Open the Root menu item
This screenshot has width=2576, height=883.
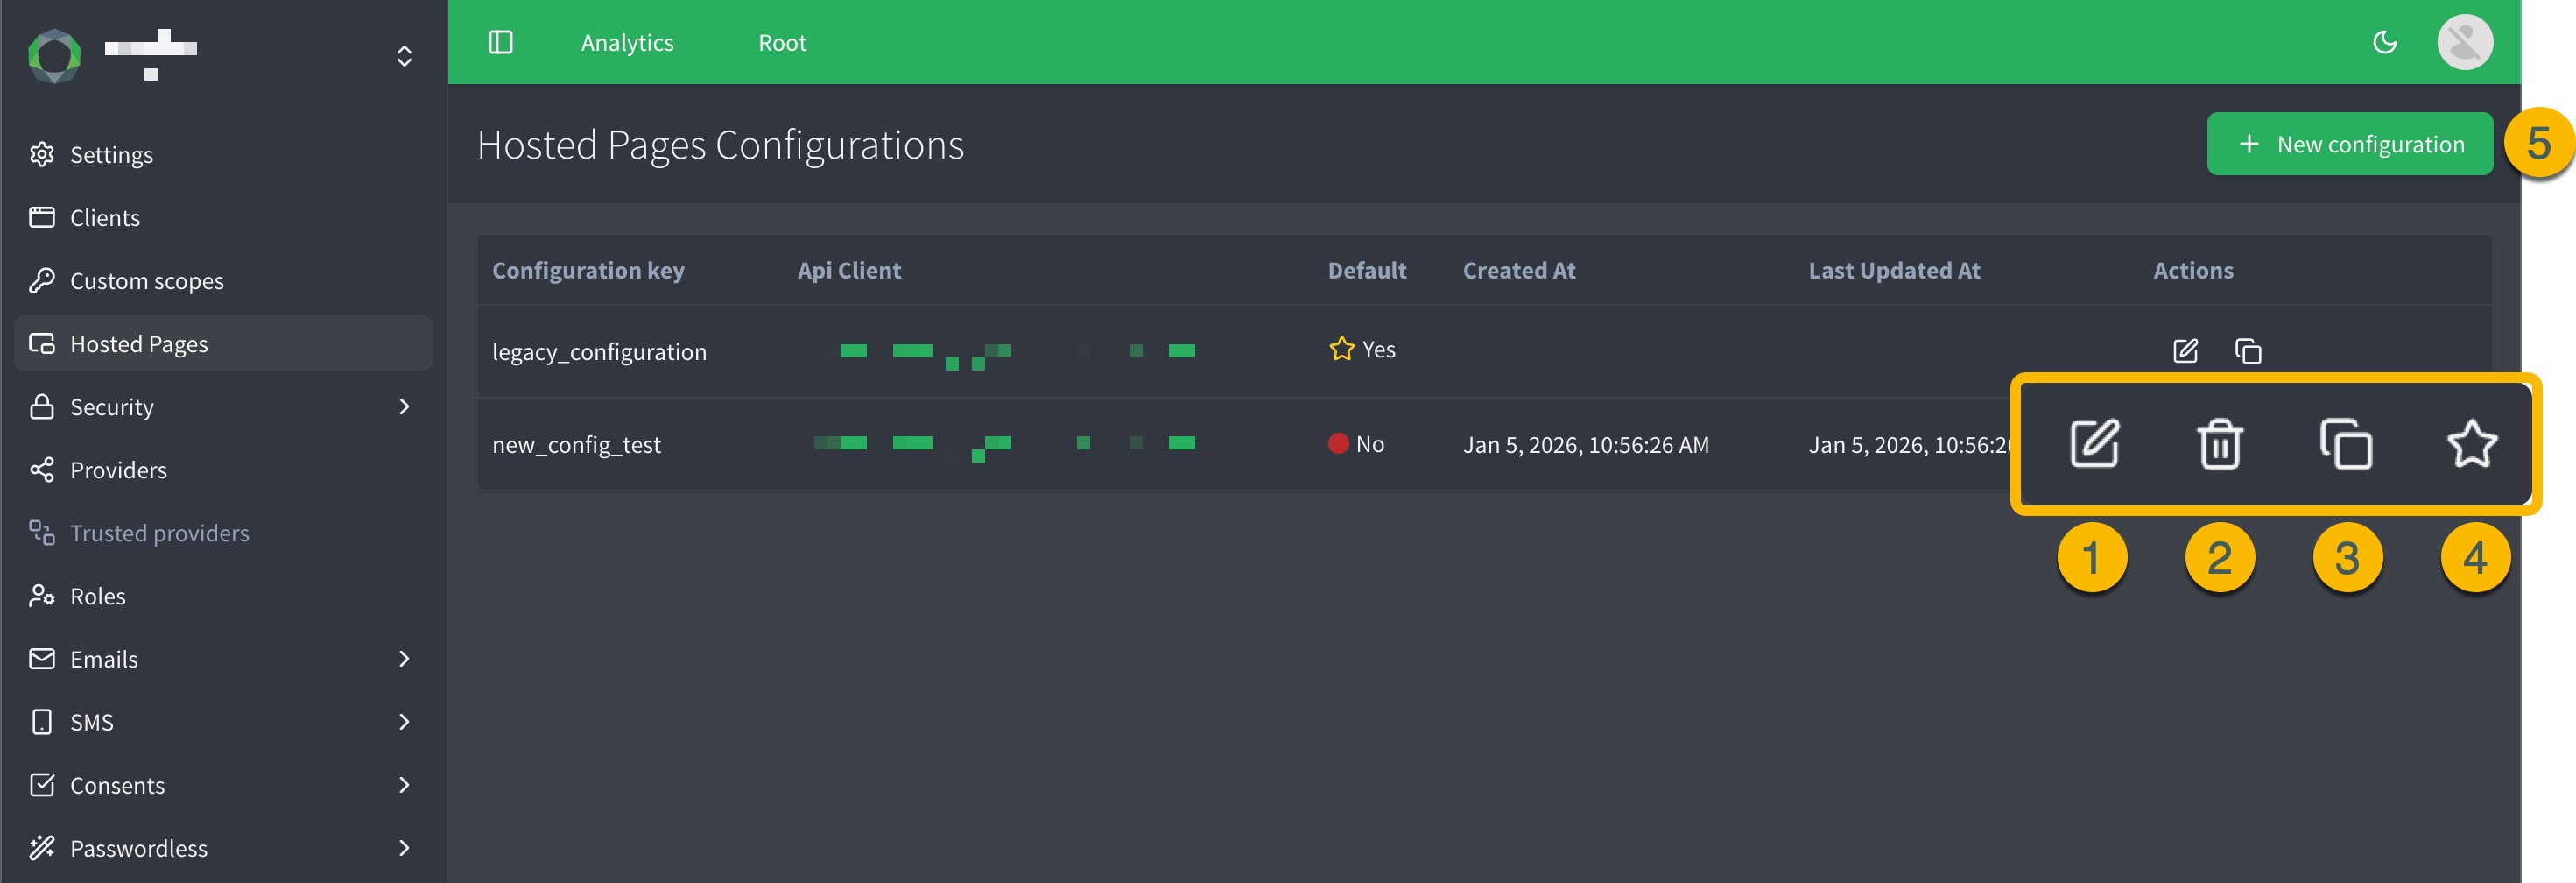click(783, 42)
